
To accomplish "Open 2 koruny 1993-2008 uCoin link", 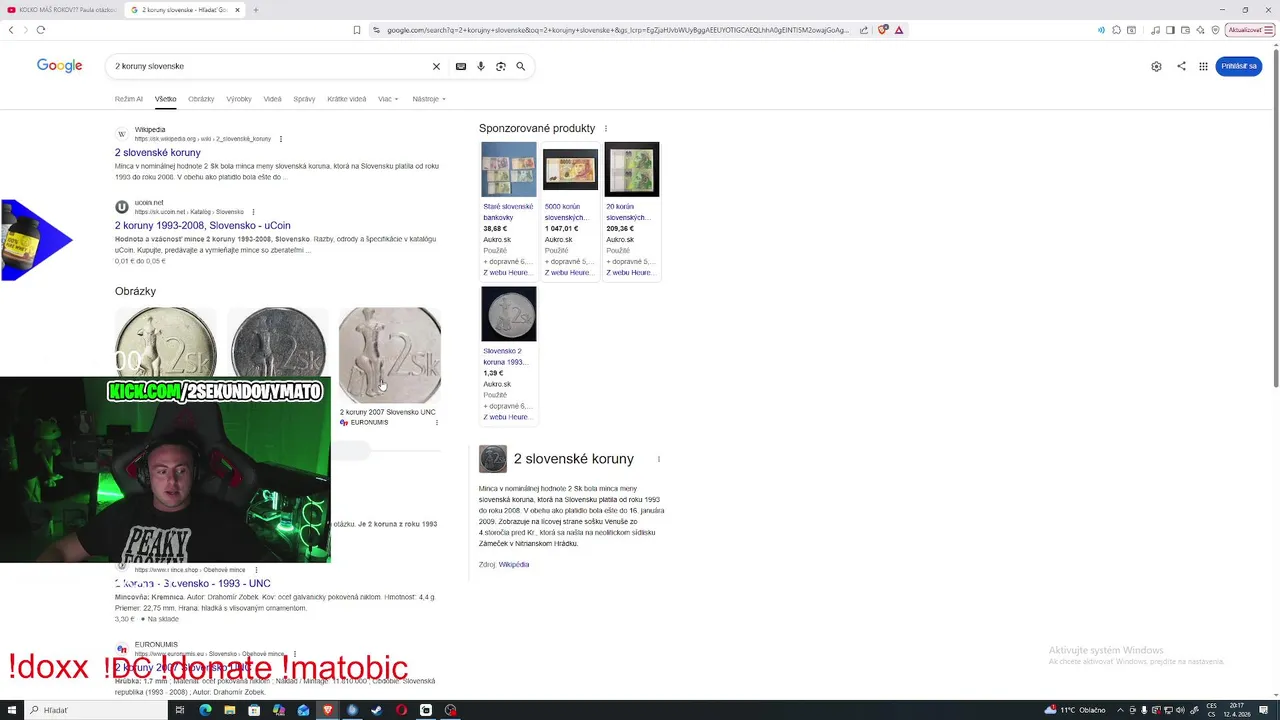I will (203, 226).
